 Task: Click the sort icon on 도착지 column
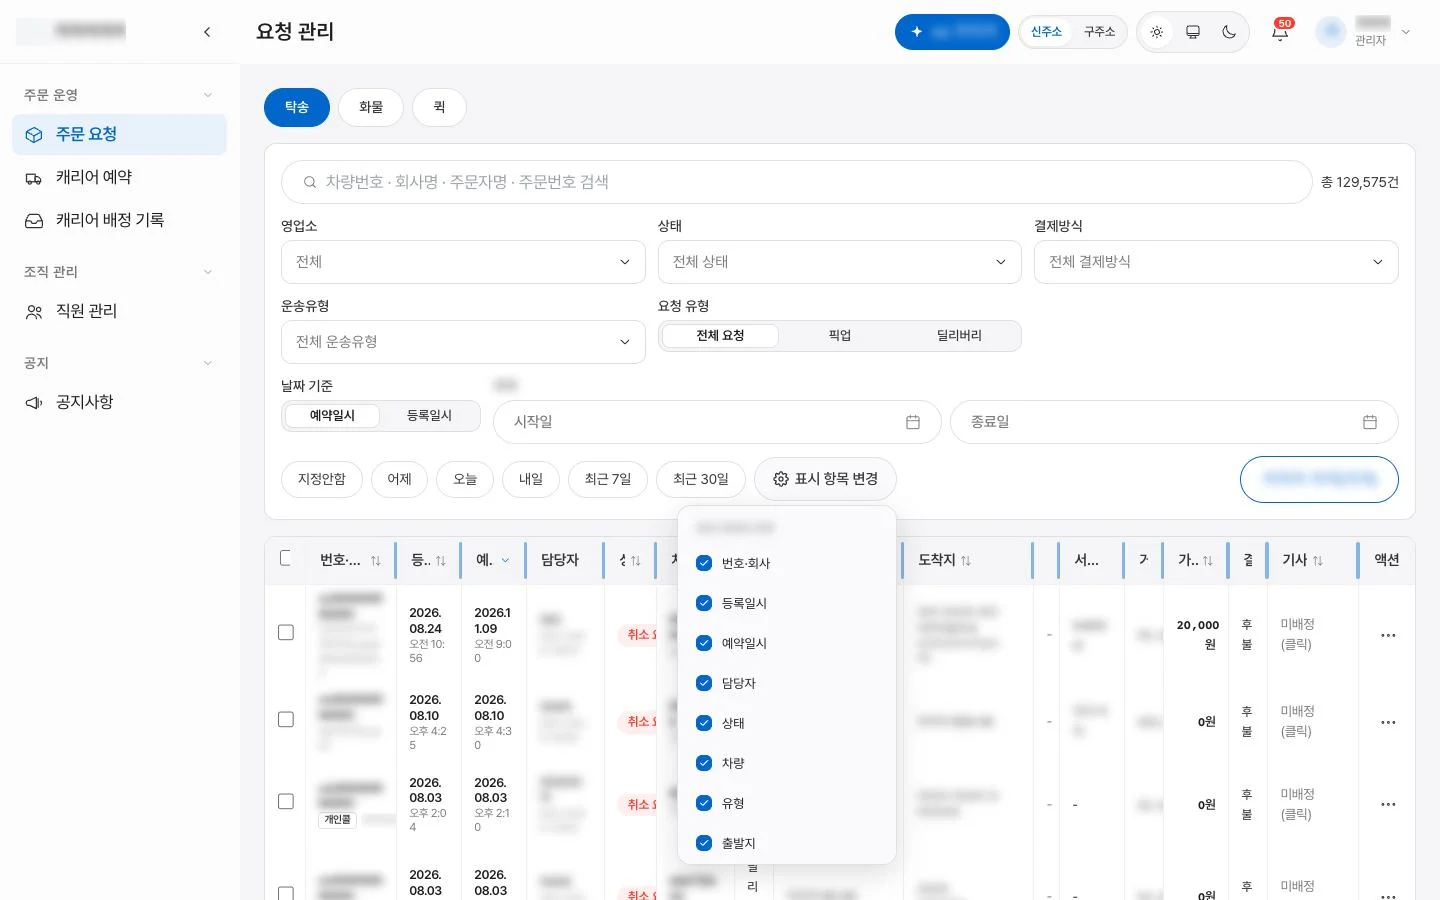tap(966, 561)
